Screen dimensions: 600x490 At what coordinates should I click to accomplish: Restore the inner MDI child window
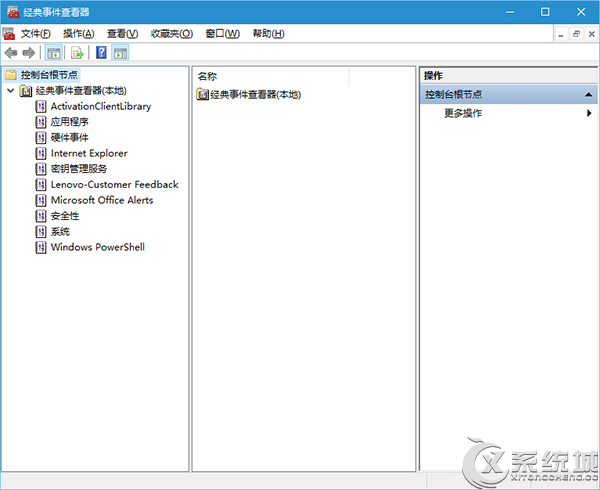576,34
